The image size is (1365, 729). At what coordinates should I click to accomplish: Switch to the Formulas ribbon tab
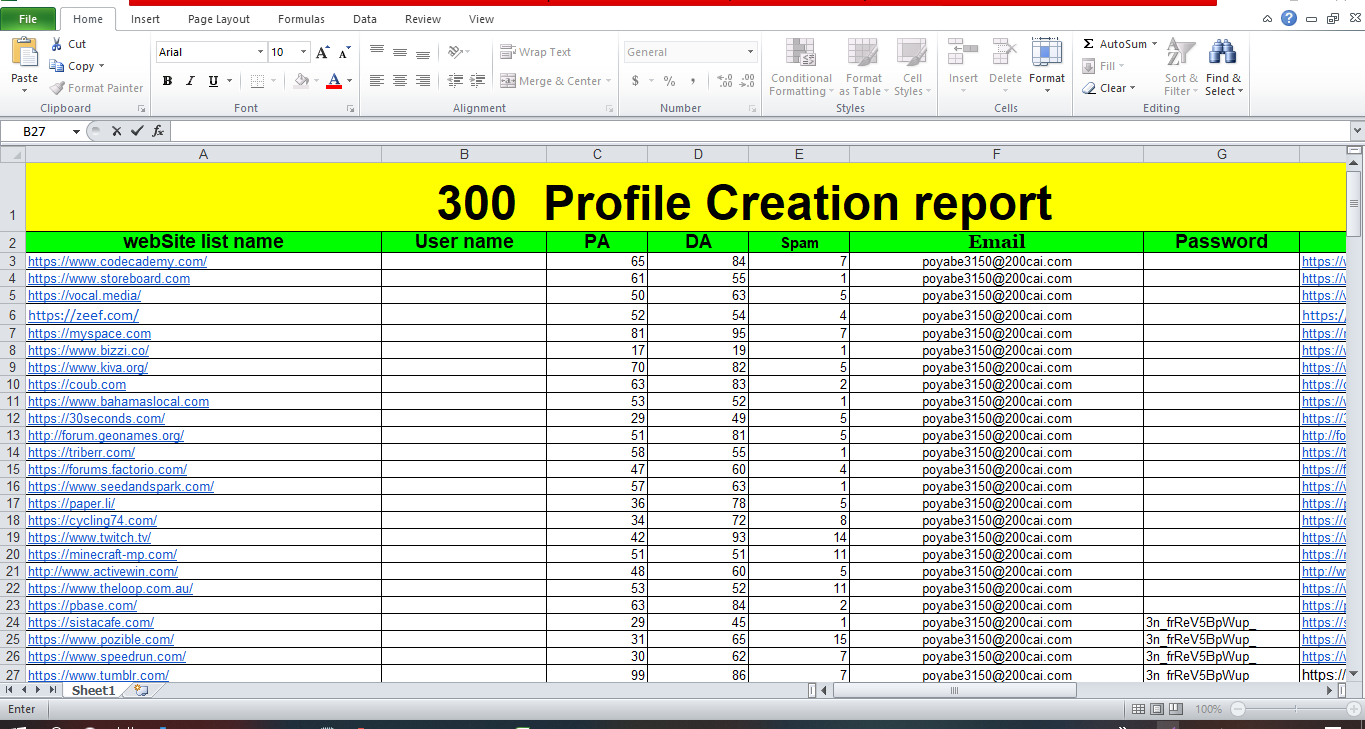[300, 18]
